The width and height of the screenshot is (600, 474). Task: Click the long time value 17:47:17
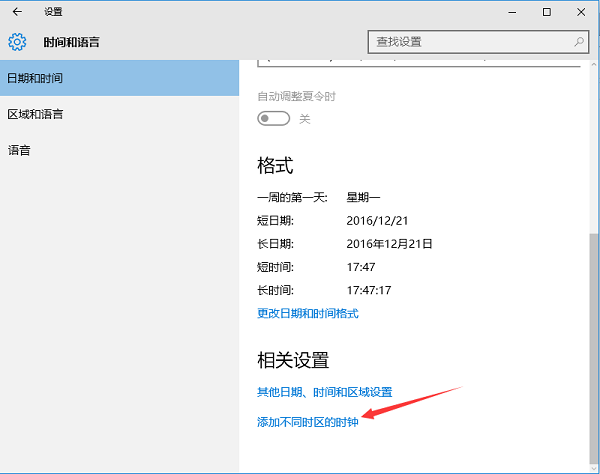[x=369, y=290]
